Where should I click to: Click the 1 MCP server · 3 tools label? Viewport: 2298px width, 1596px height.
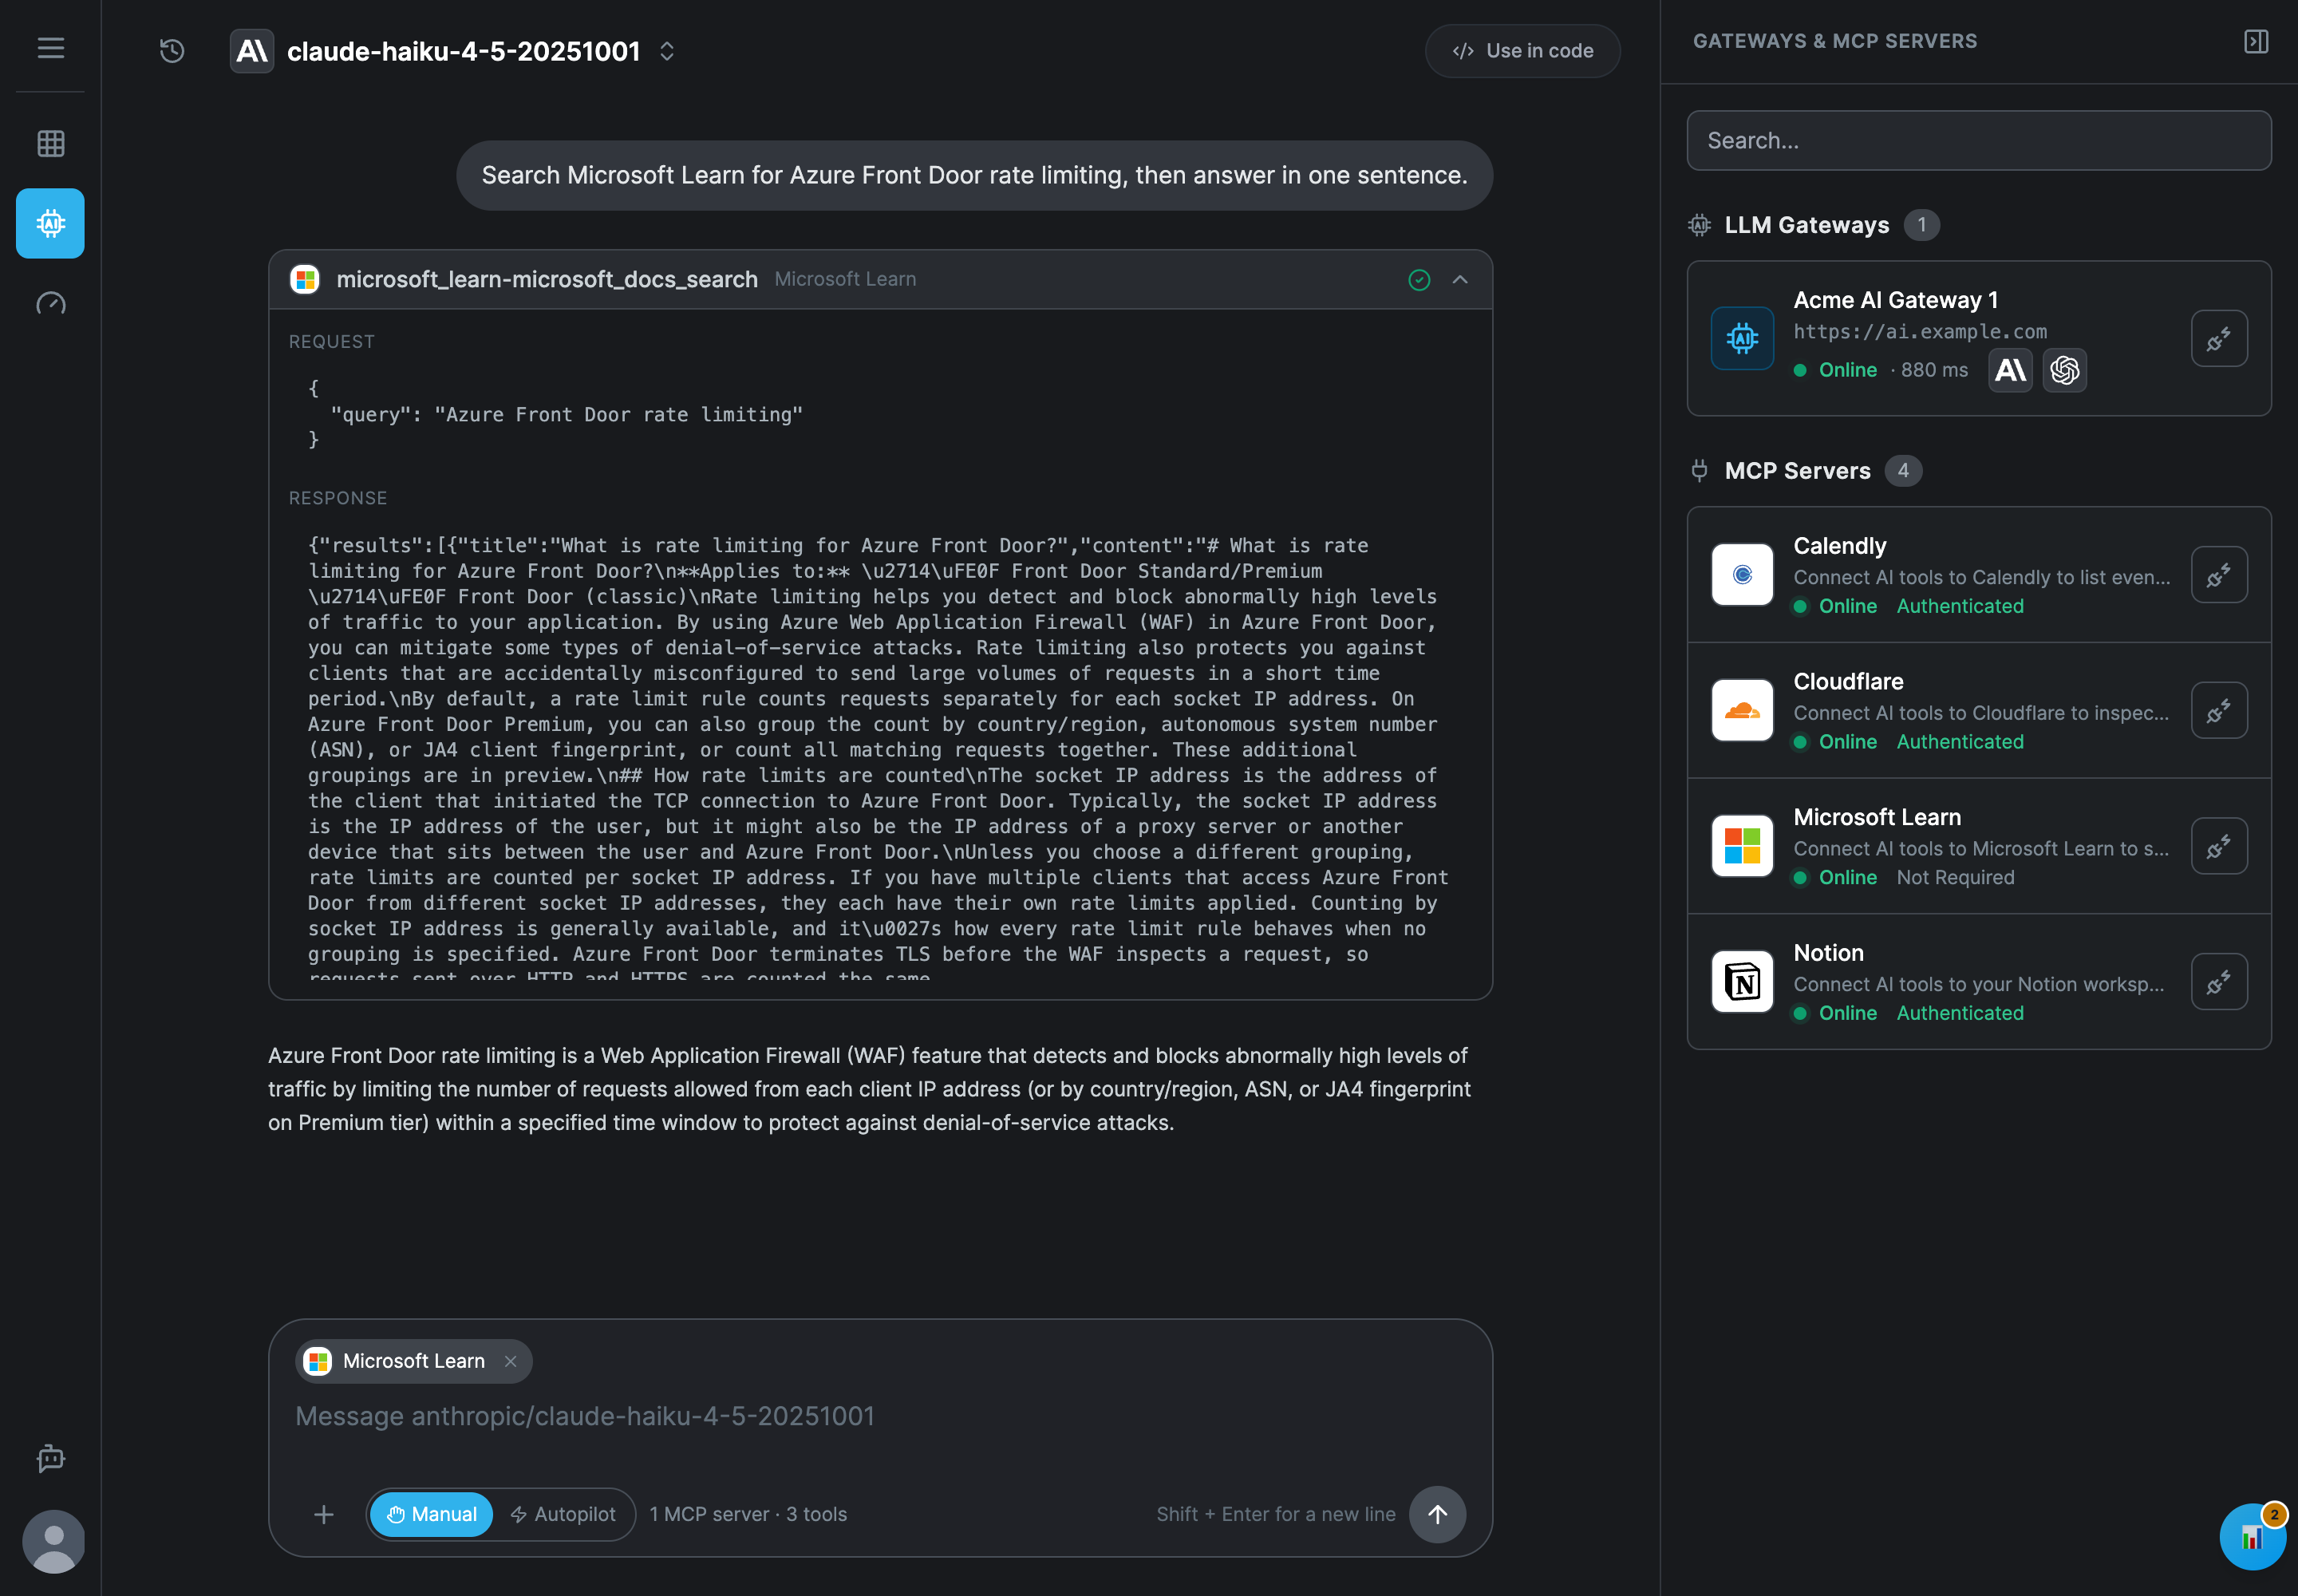748,1514
